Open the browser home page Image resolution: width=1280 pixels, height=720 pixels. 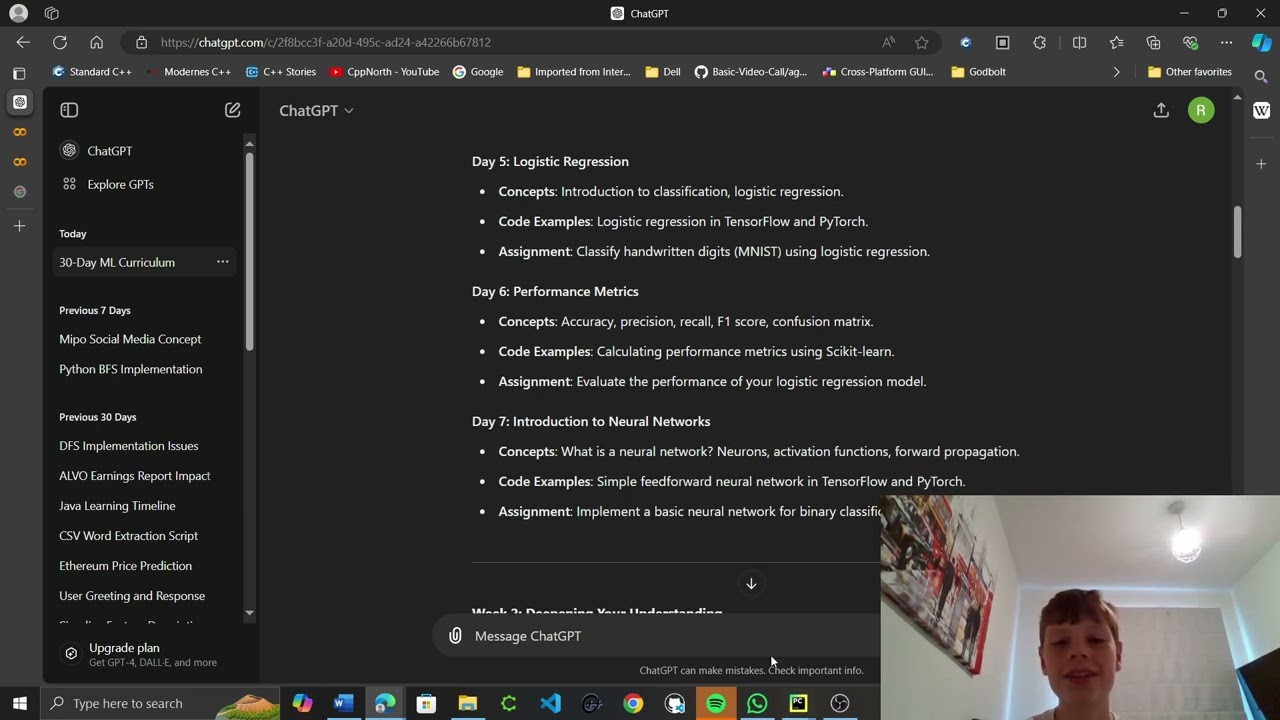[96, 42]
